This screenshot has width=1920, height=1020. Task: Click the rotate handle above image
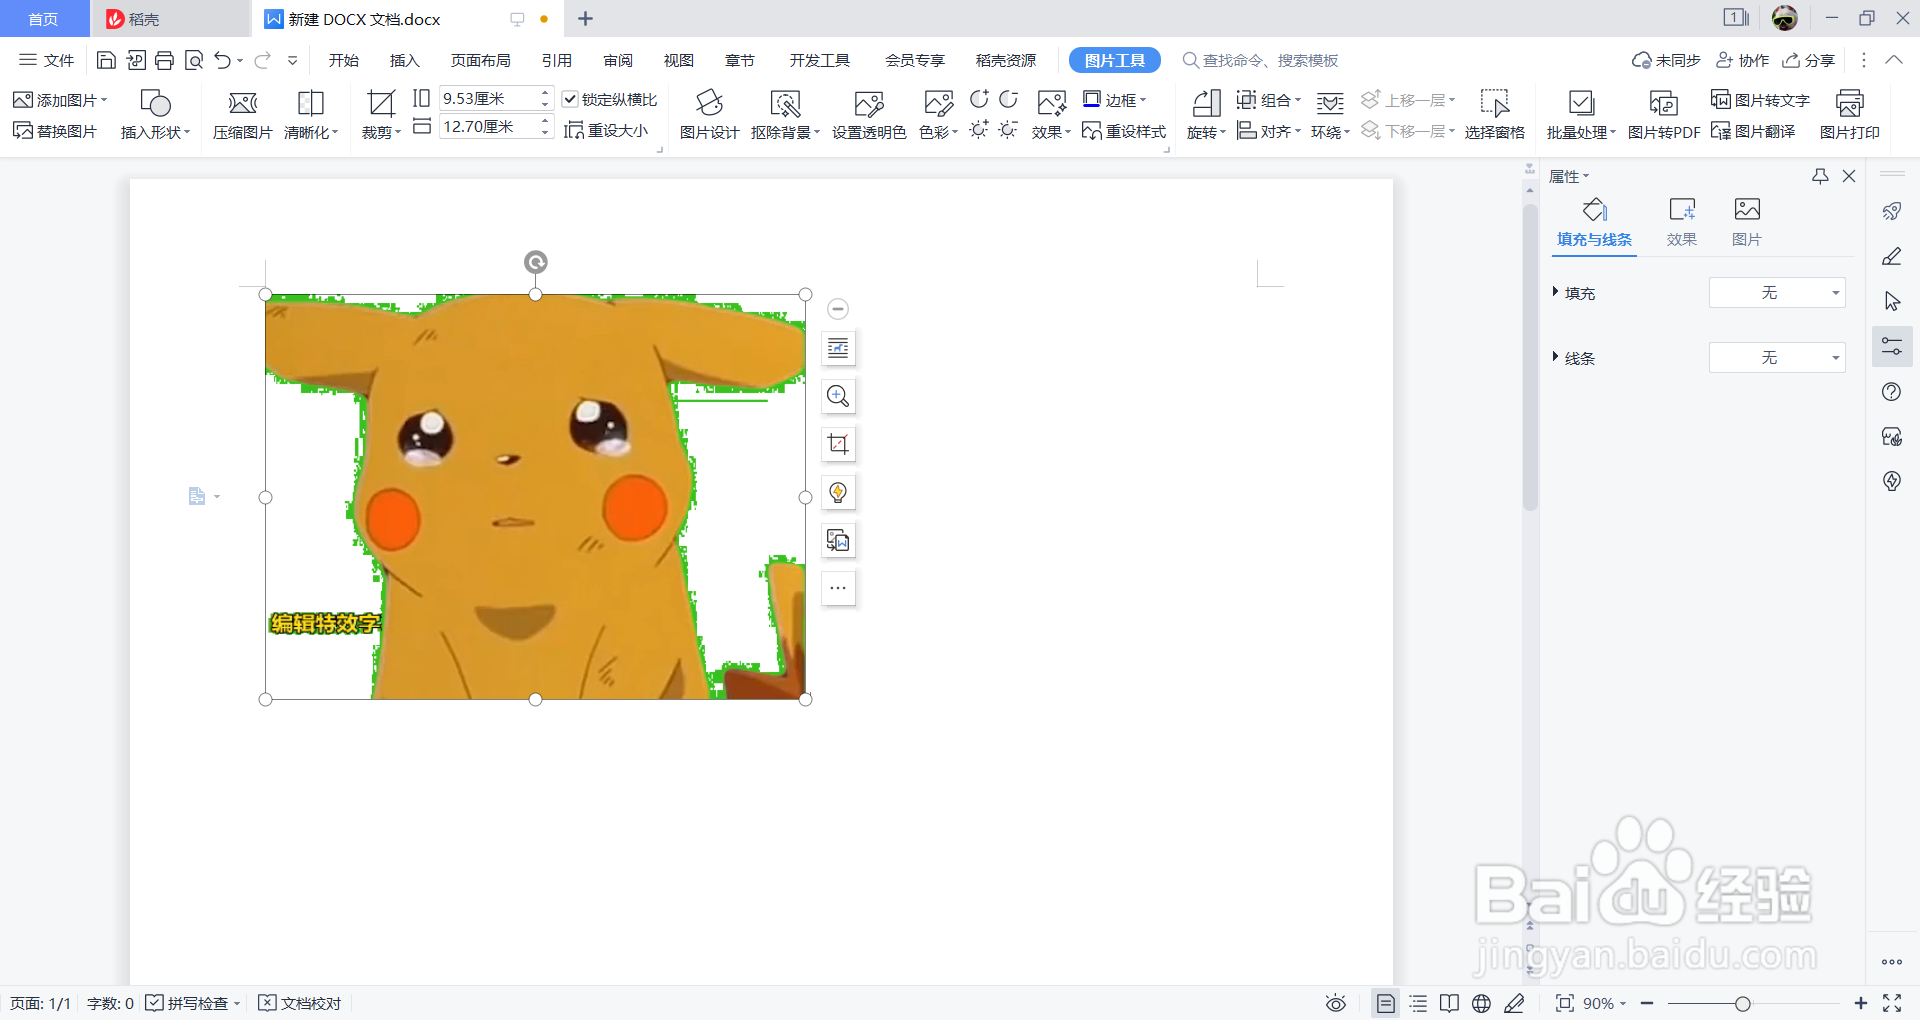pyautogui.click(x=536, y=262)
